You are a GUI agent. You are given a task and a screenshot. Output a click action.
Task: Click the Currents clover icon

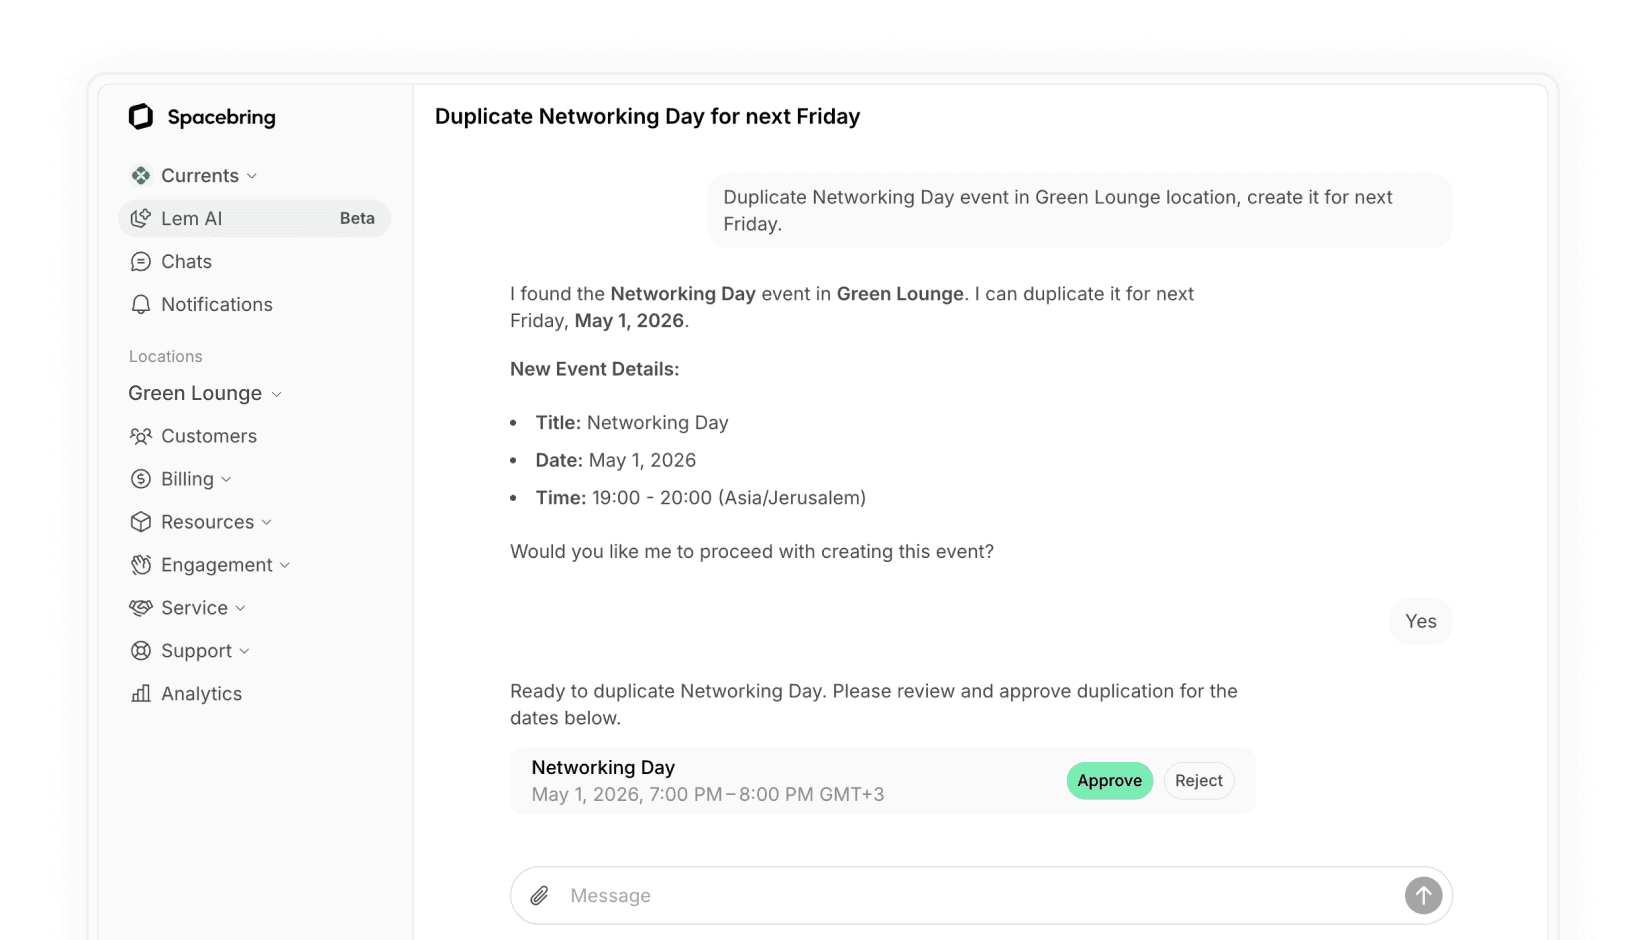(x=141, y=176)
